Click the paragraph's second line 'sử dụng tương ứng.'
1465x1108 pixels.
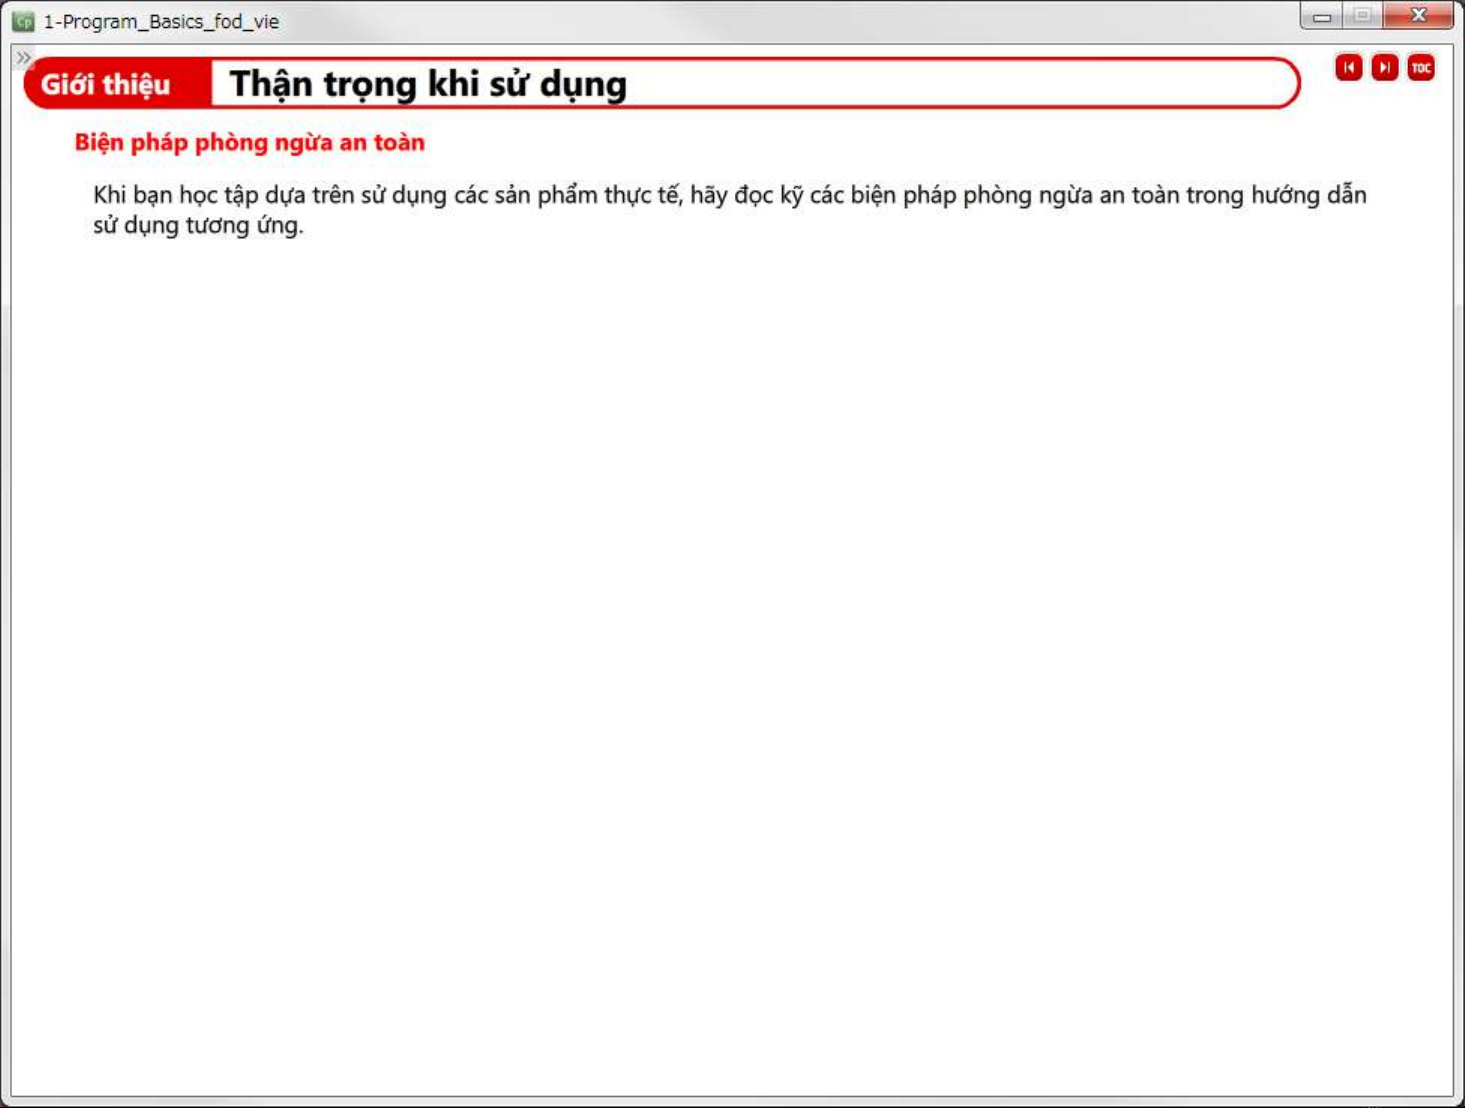click(x=198, y=225)
